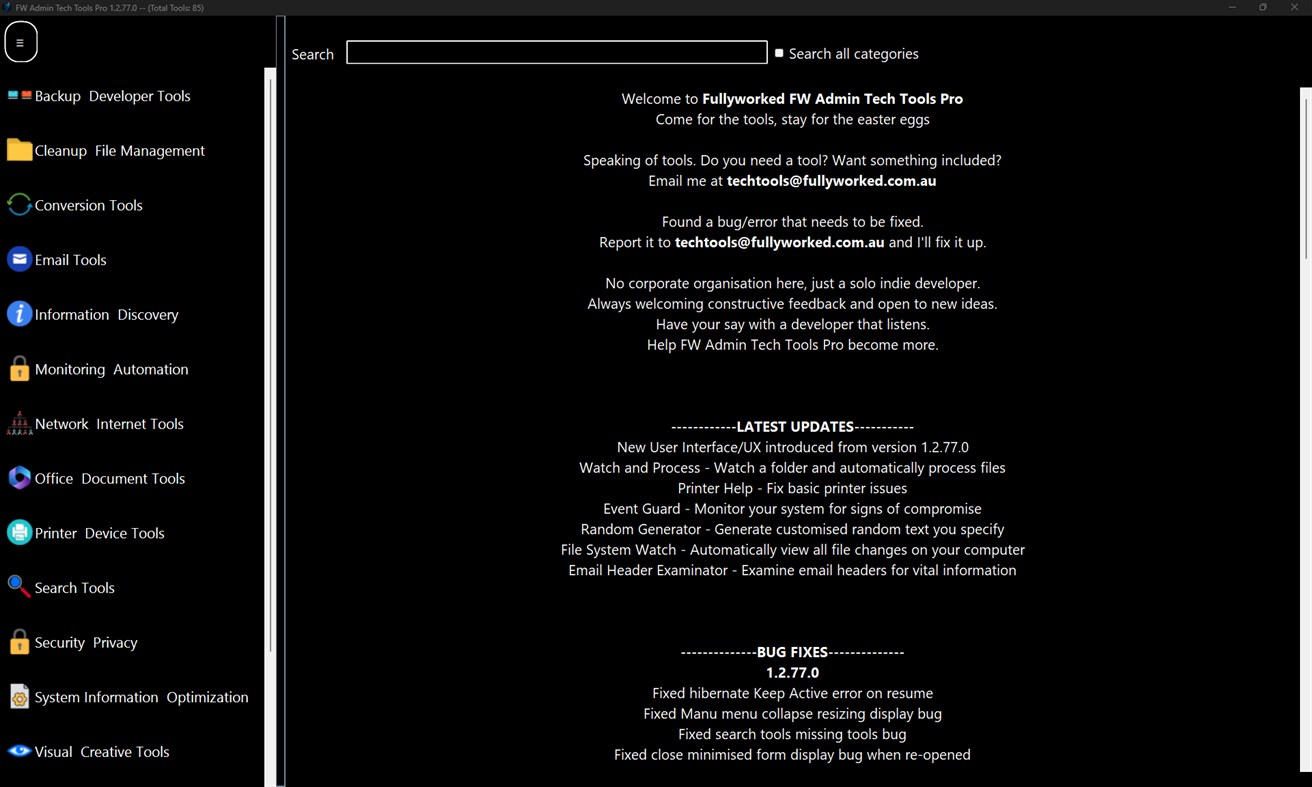Image resolution: width=1312 pixels, height=787 pixels.
Task: Restore down the application window
Action: [1263, 7]
